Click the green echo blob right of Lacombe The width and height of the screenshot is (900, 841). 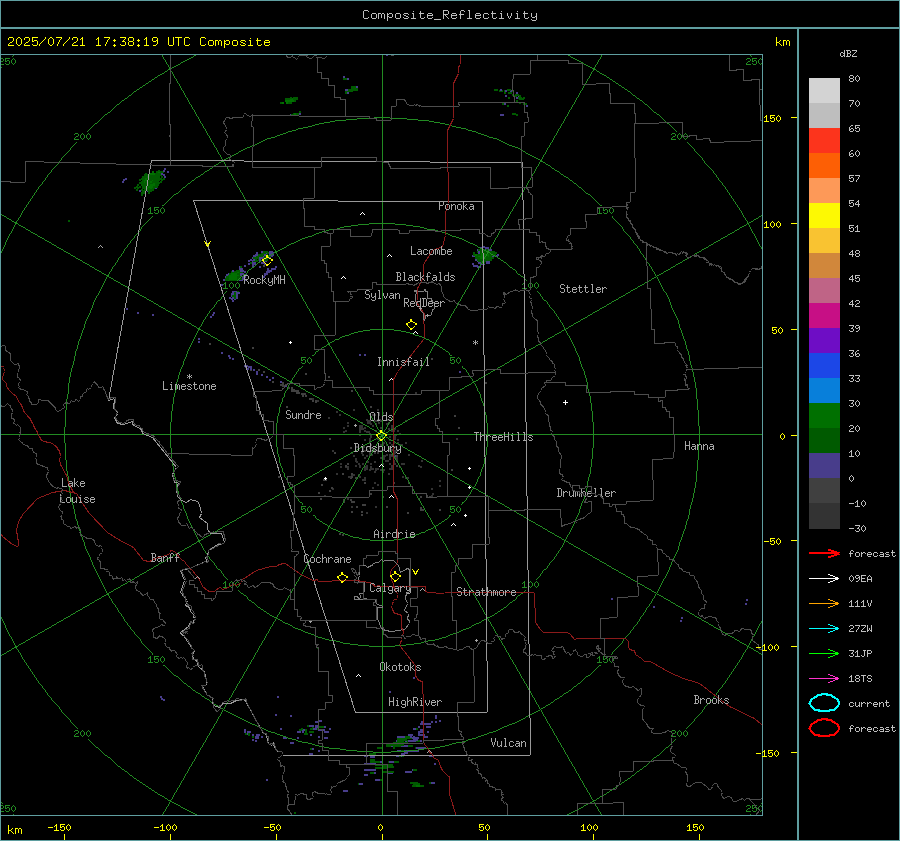(x=484, y=256)
